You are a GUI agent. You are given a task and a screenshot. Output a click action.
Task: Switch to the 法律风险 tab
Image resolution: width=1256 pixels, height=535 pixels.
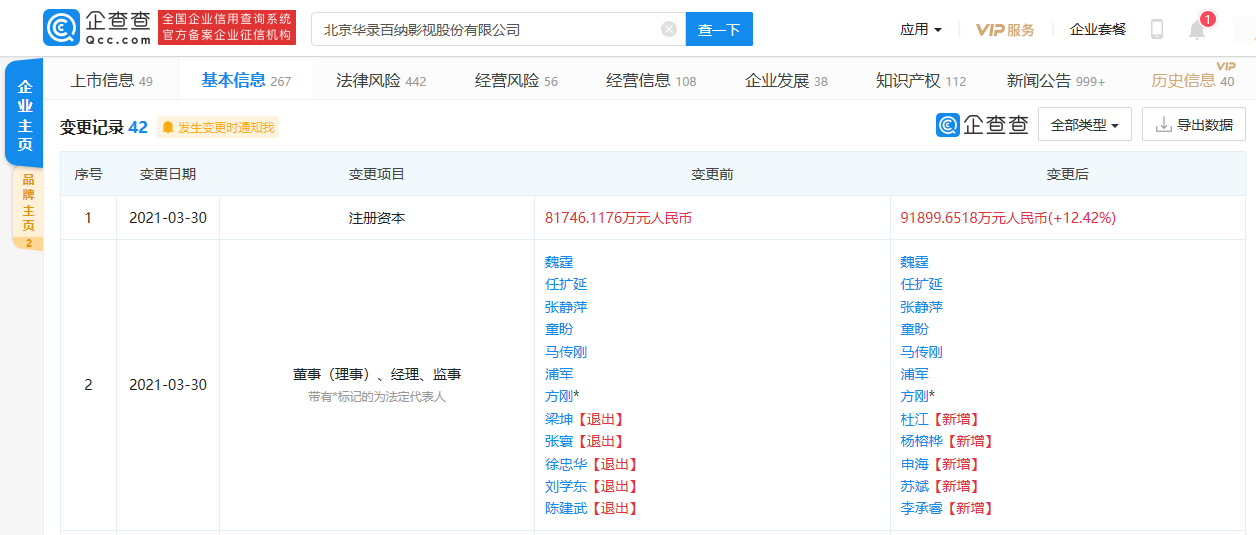tap(381, 81)
